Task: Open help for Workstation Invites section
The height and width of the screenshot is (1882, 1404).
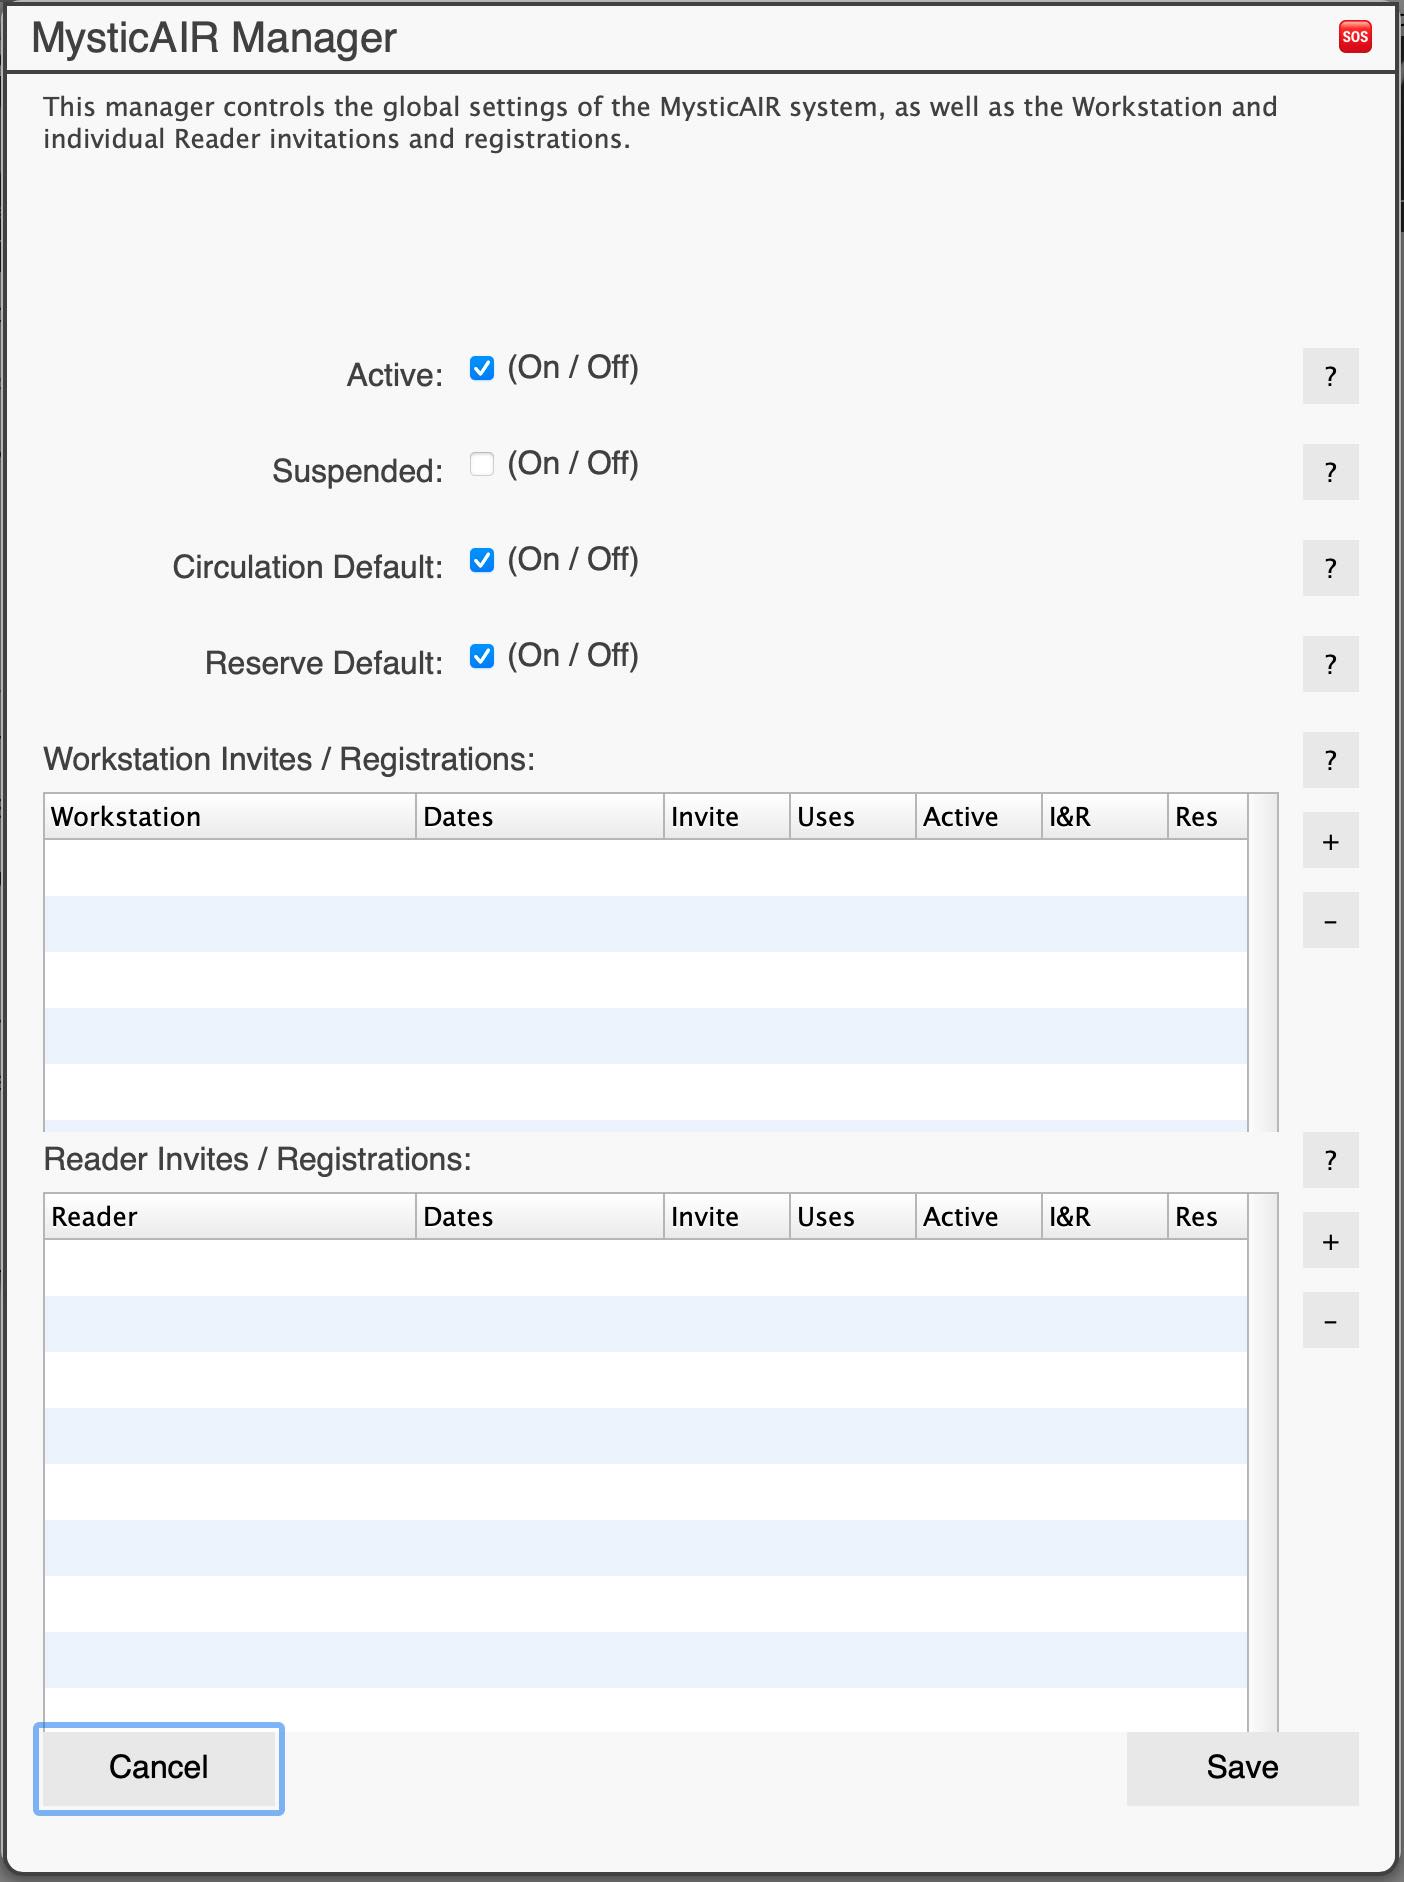Action: coord(1330,760)
